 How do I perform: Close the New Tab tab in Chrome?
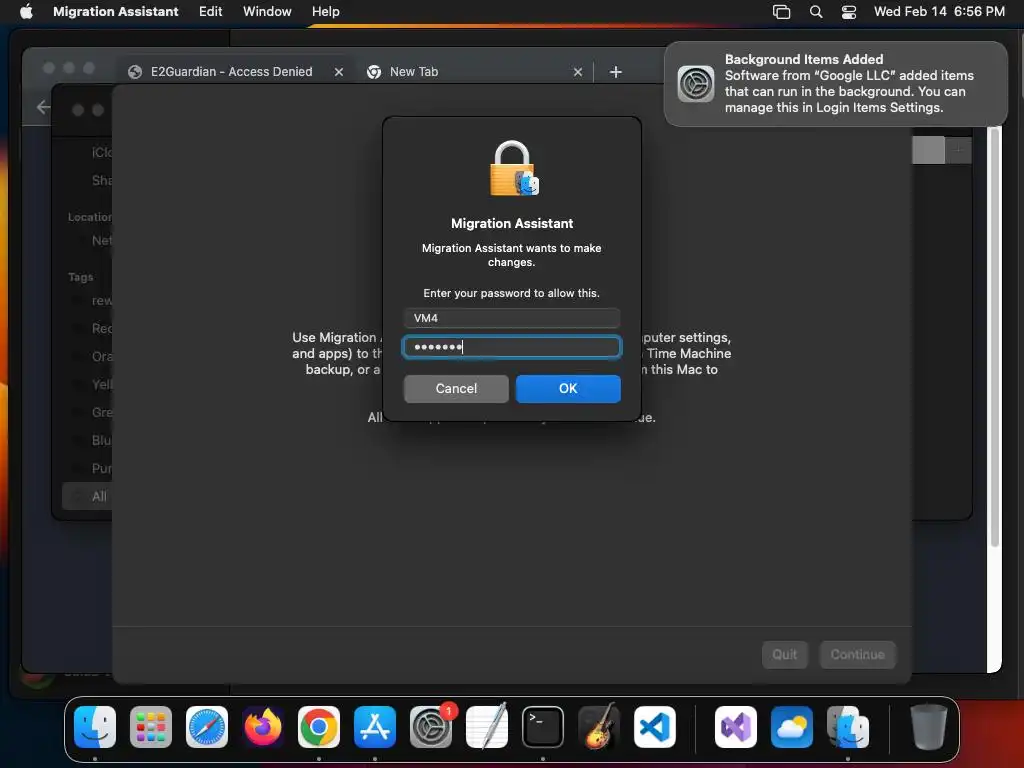(x=578, y=72)
